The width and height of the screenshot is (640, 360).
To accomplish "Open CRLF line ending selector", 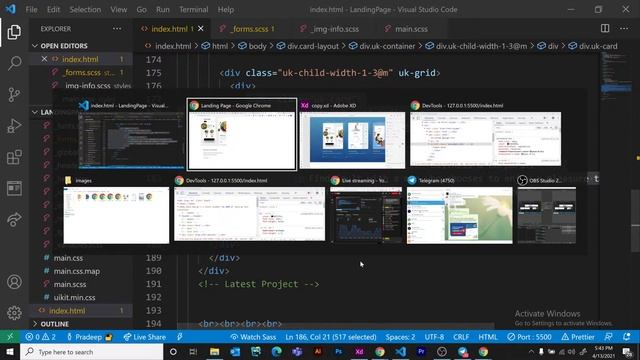I will pos(461,337).
